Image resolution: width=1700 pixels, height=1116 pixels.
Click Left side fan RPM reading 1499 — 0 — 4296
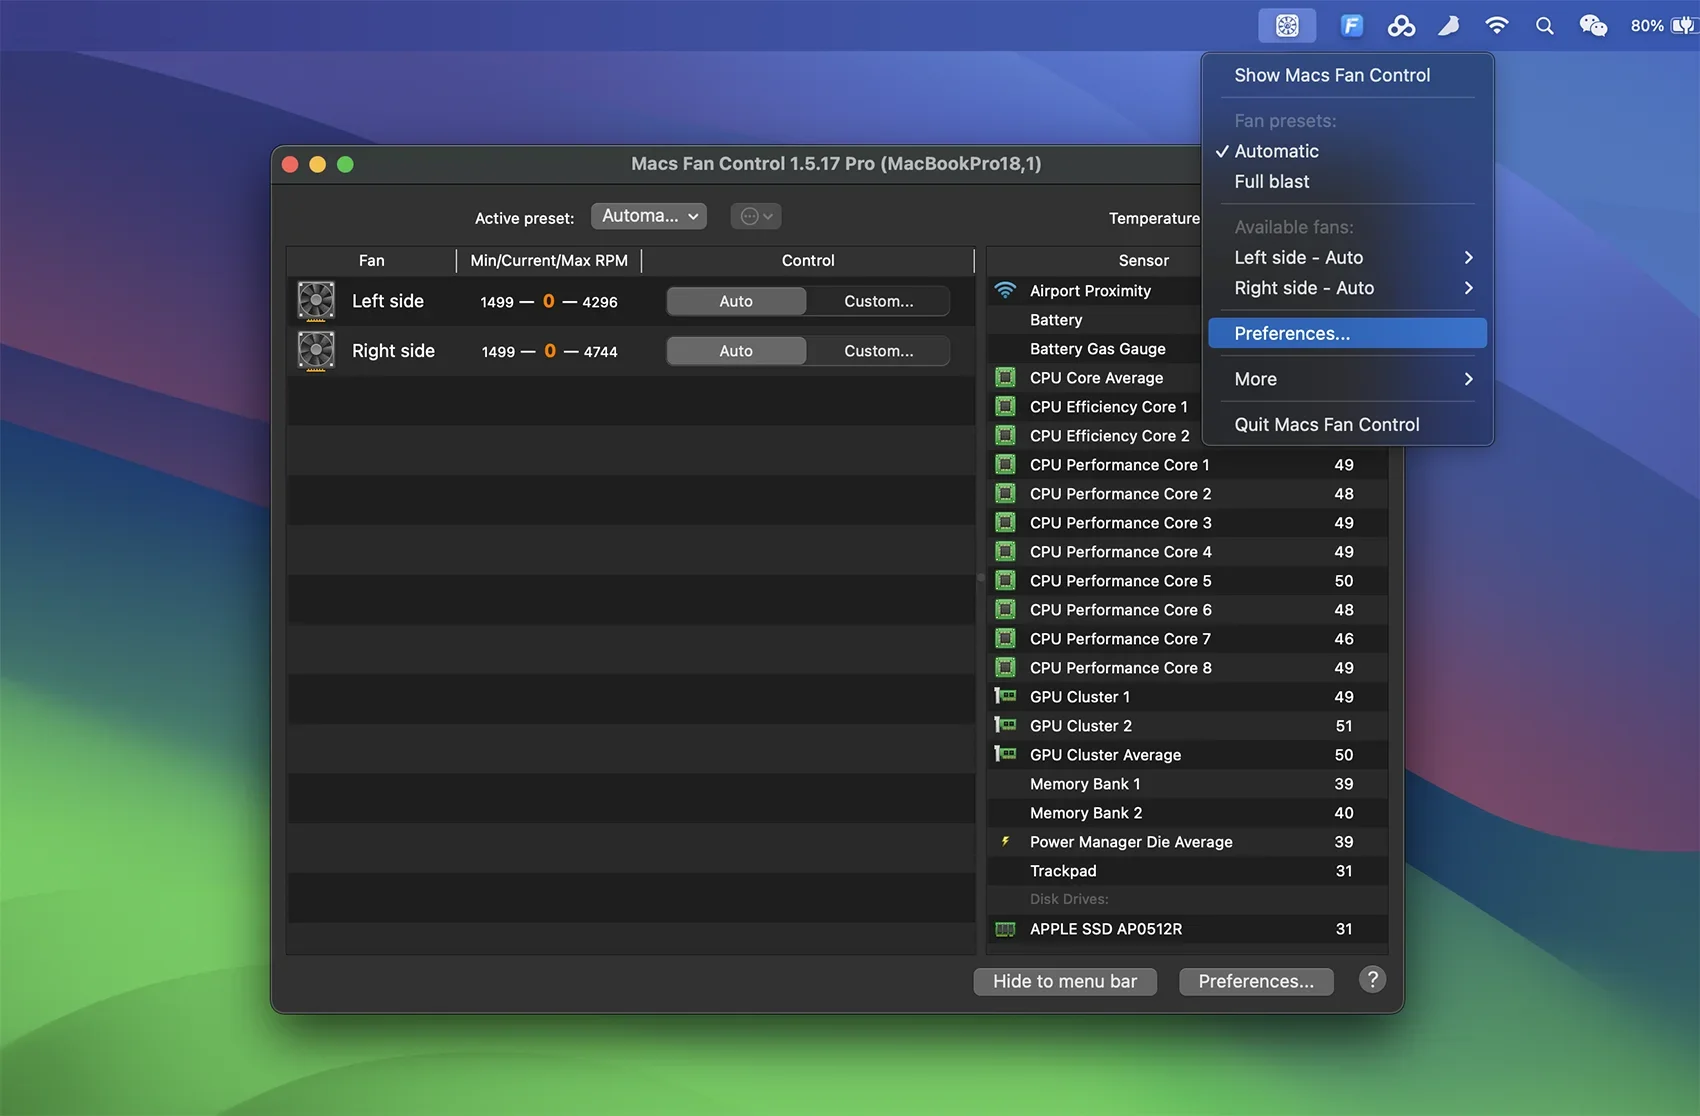(548, 301)
